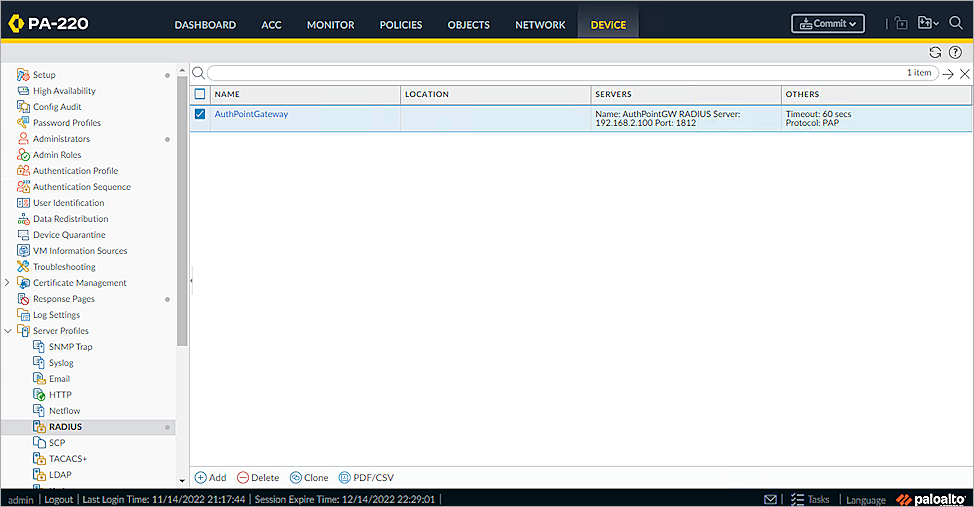The image size is (974, 507).
Task: Click the Admin Roles icon
Action: coord(23,155)
